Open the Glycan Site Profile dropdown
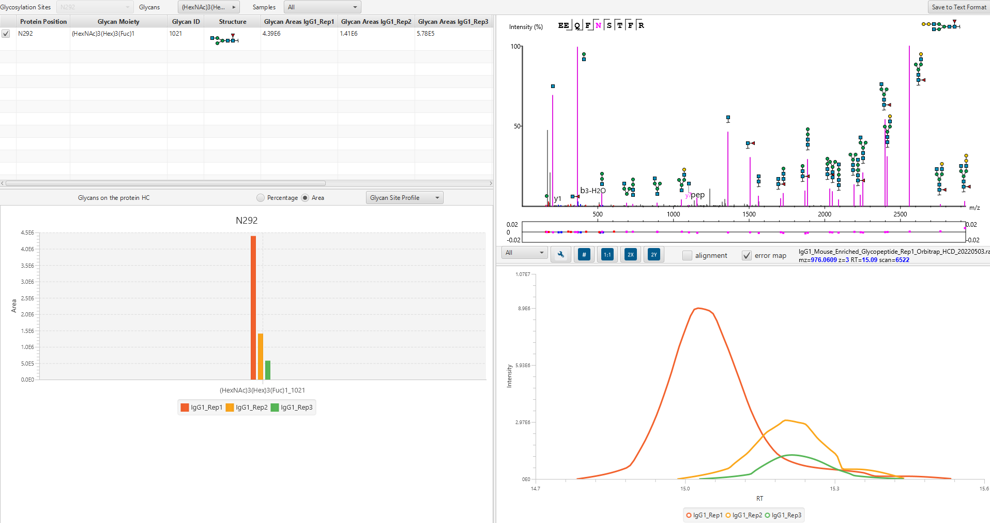Screen dimensions: 990x523 coord(405,198)
